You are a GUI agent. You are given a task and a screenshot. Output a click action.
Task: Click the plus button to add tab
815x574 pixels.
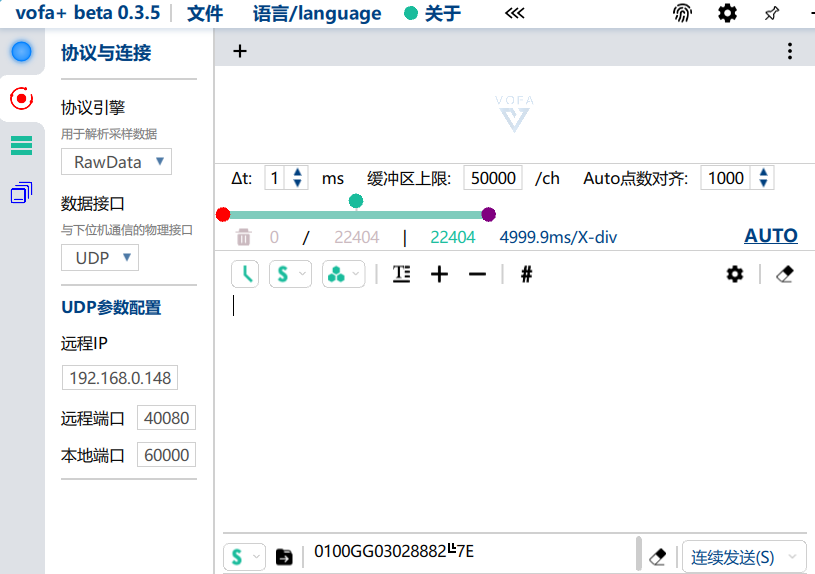pos(240,52)
